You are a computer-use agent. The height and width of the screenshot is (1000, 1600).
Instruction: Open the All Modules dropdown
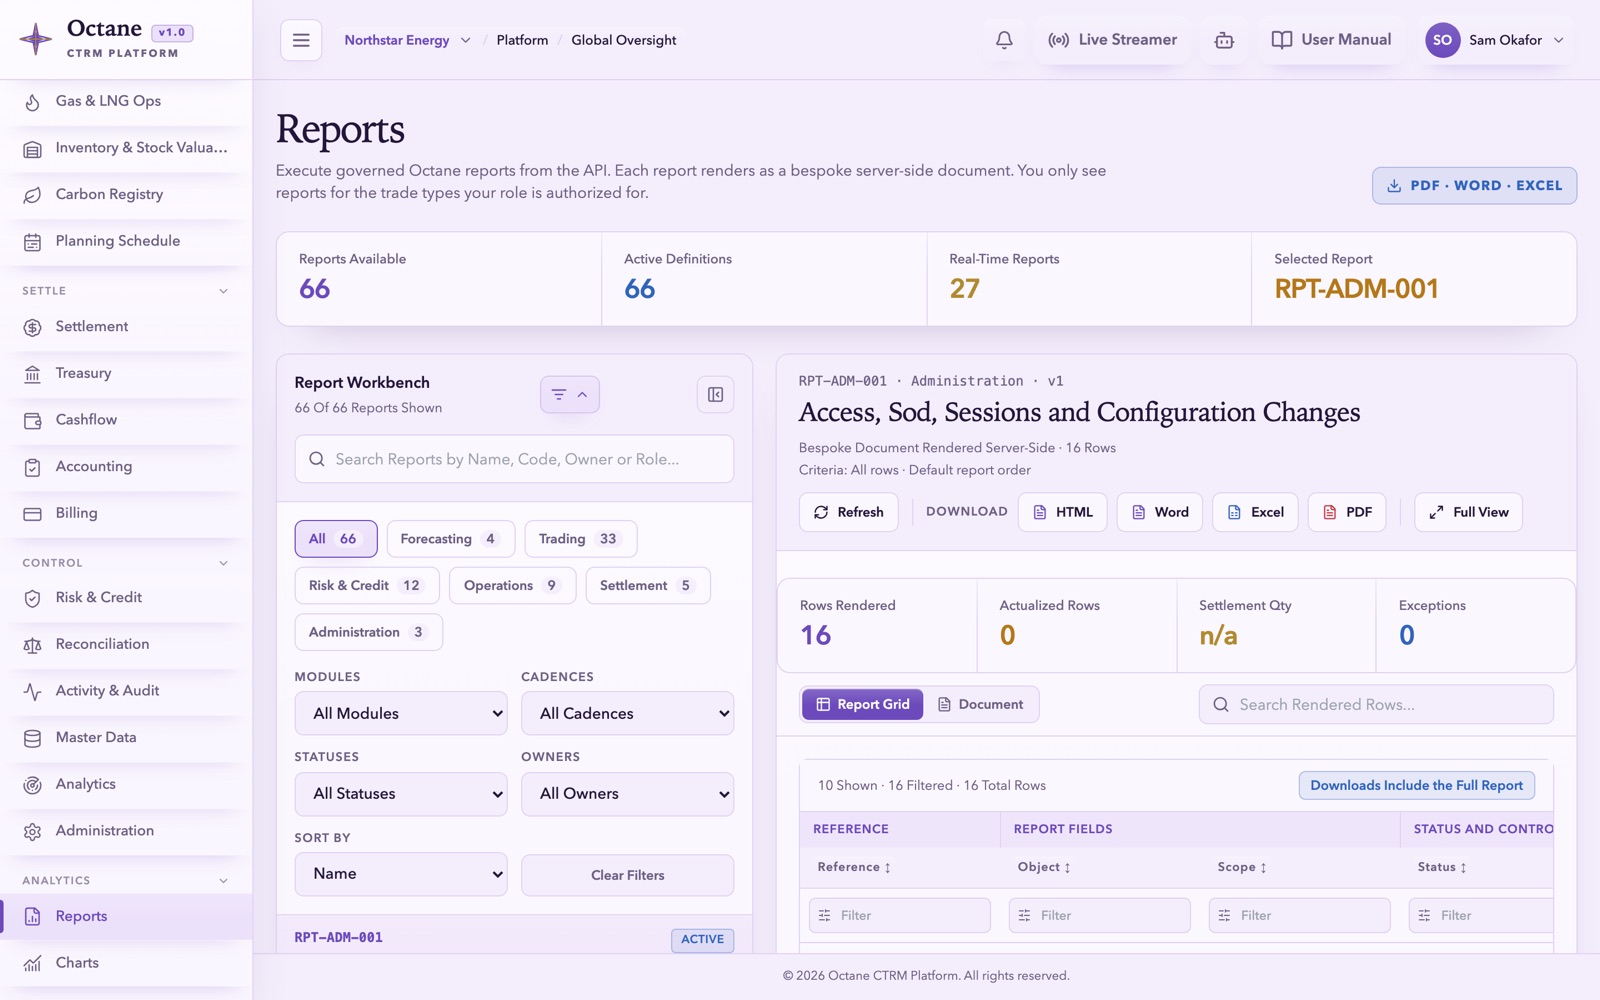pyautogui.click(x=401, y=713)
